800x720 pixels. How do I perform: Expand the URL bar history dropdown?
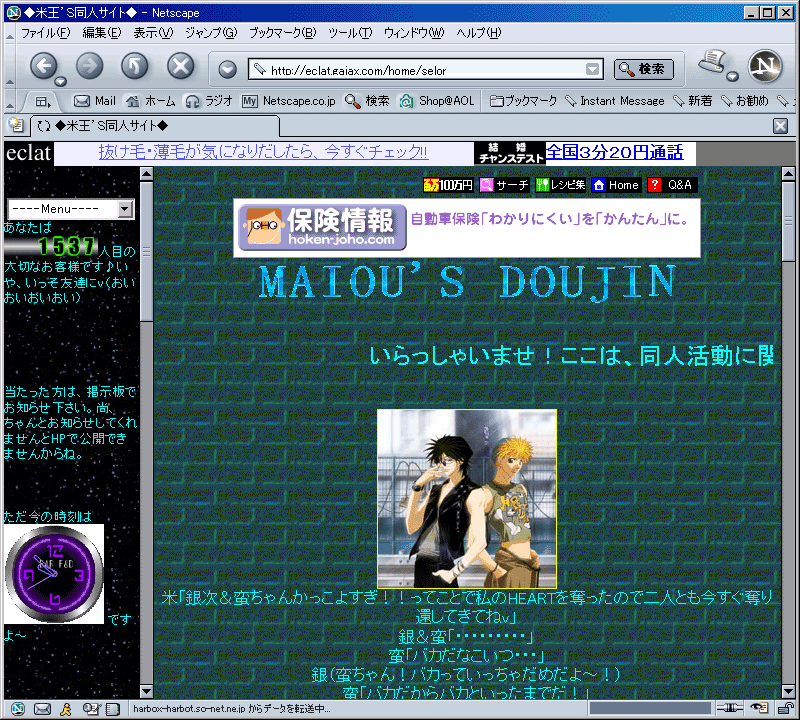click(592, 69)
